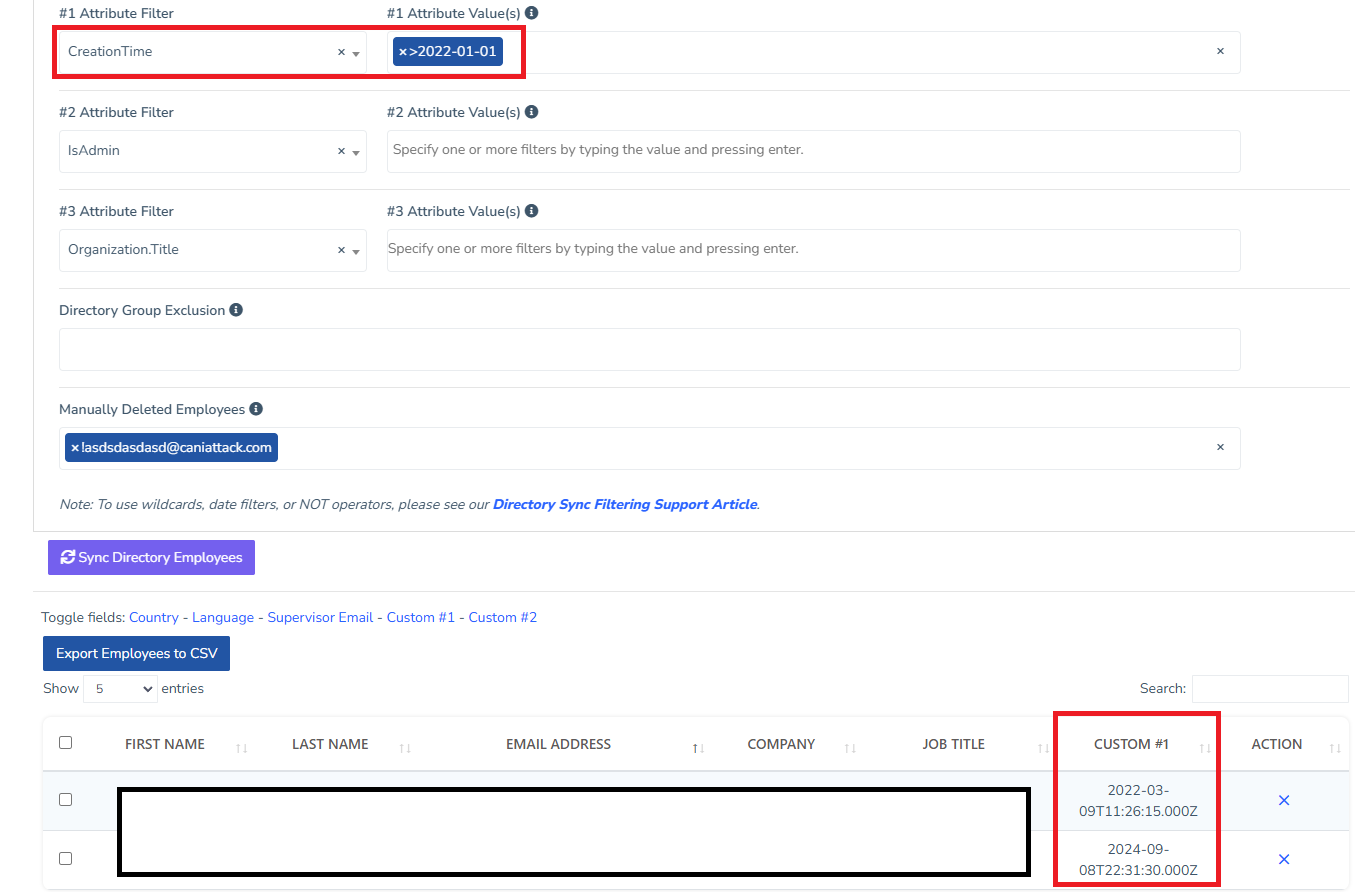Image resolution: width=1355 pixels, height=892 pixels.
Task: Toggle the Supervisor Email field link
Action: pos(320,617)
